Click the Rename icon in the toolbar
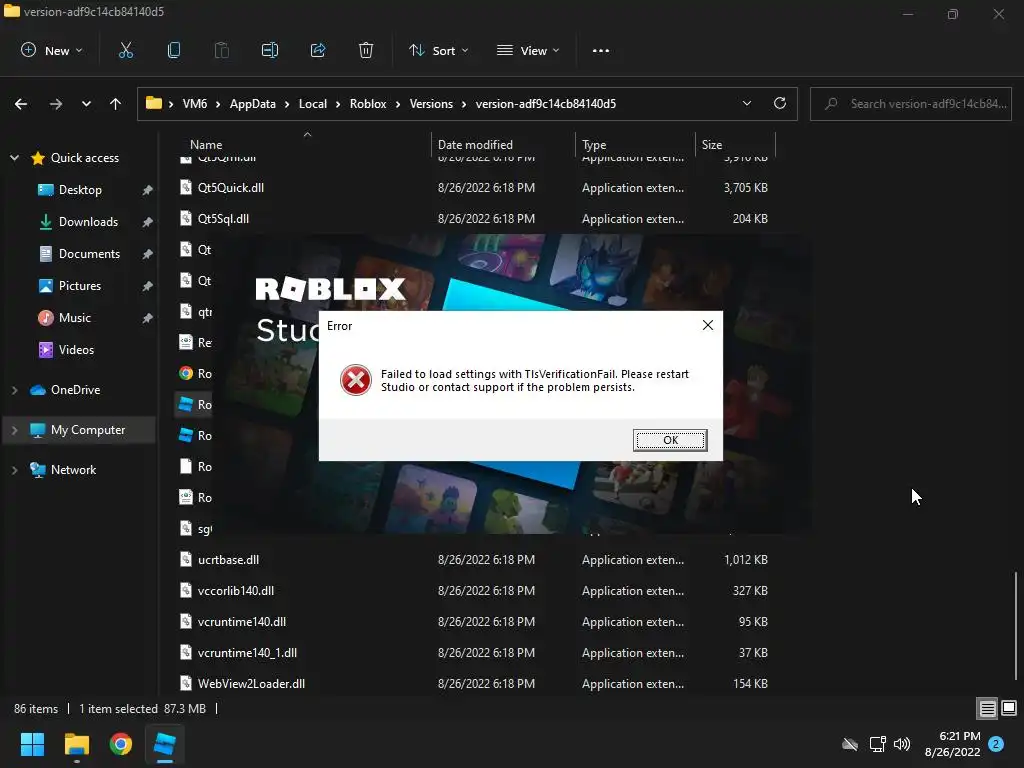 pos(270,51)
